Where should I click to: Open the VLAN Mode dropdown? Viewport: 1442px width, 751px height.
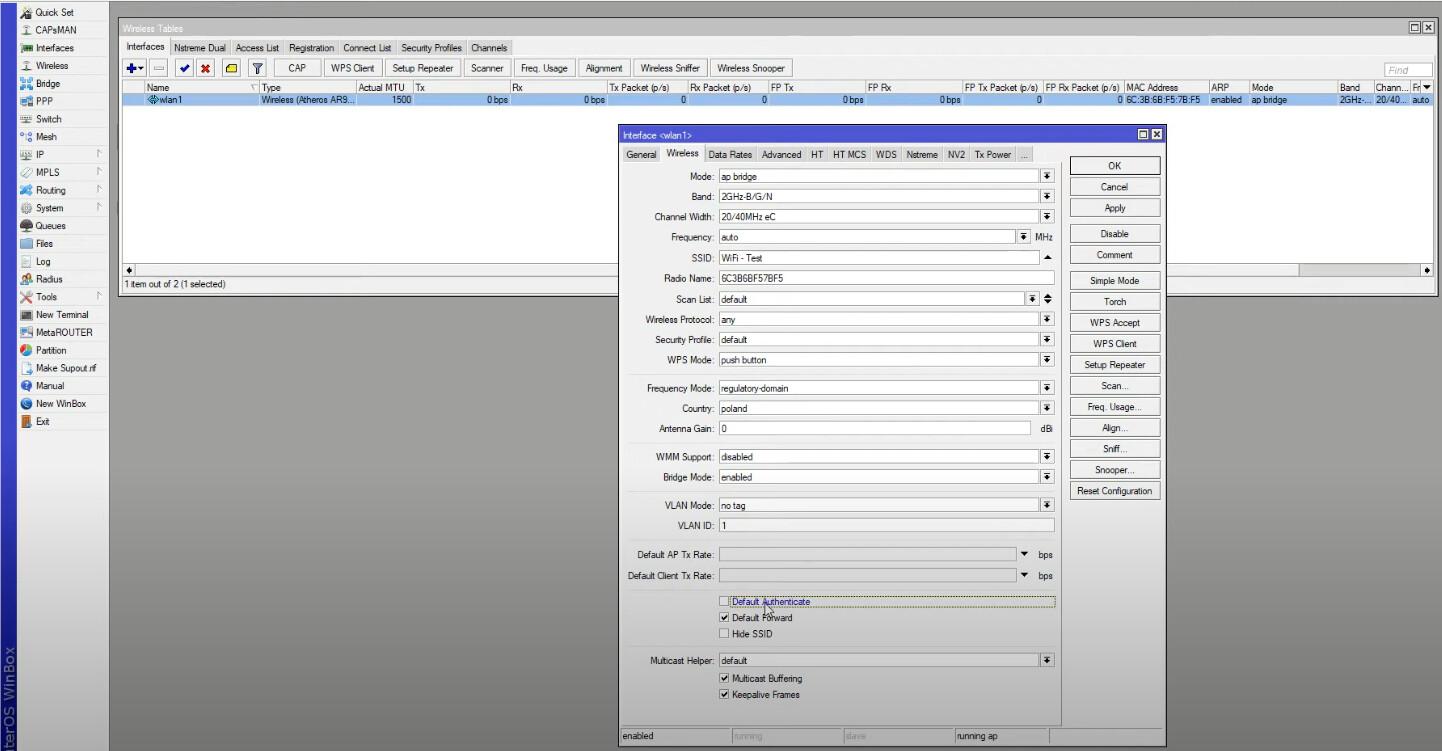tap(1047, 506)
